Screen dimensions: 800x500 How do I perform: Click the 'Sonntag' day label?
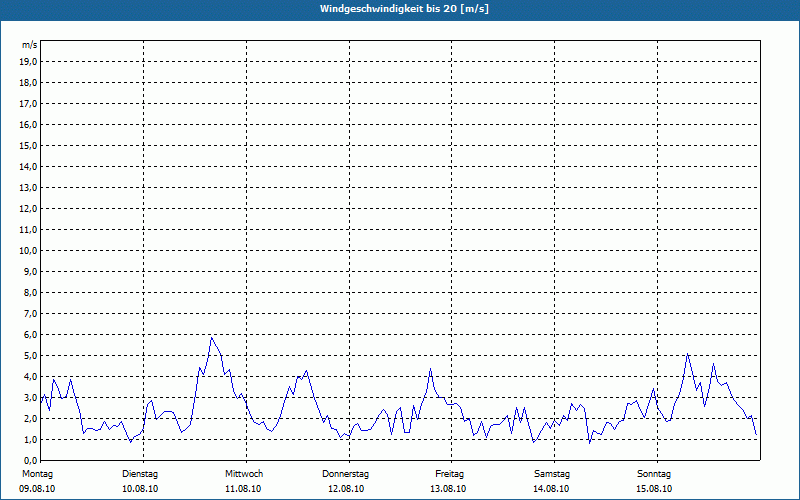654,474
